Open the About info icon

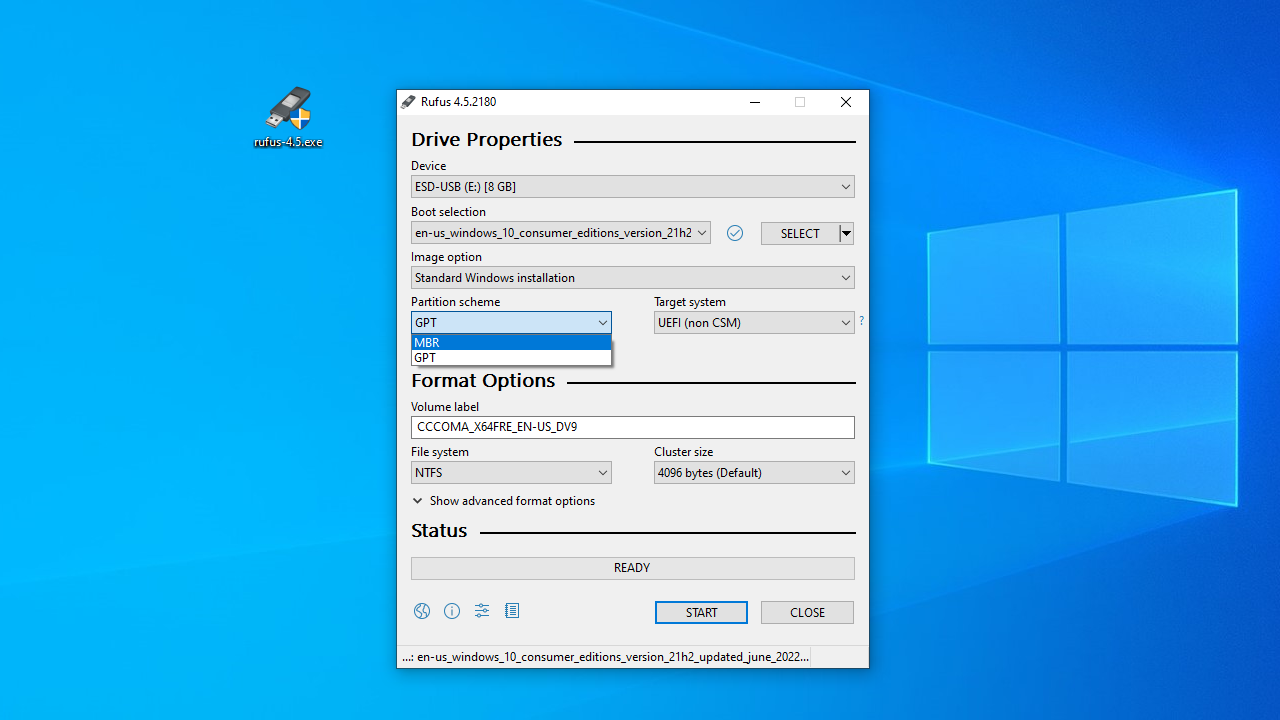pyautogui.click(x=452, y=611)
